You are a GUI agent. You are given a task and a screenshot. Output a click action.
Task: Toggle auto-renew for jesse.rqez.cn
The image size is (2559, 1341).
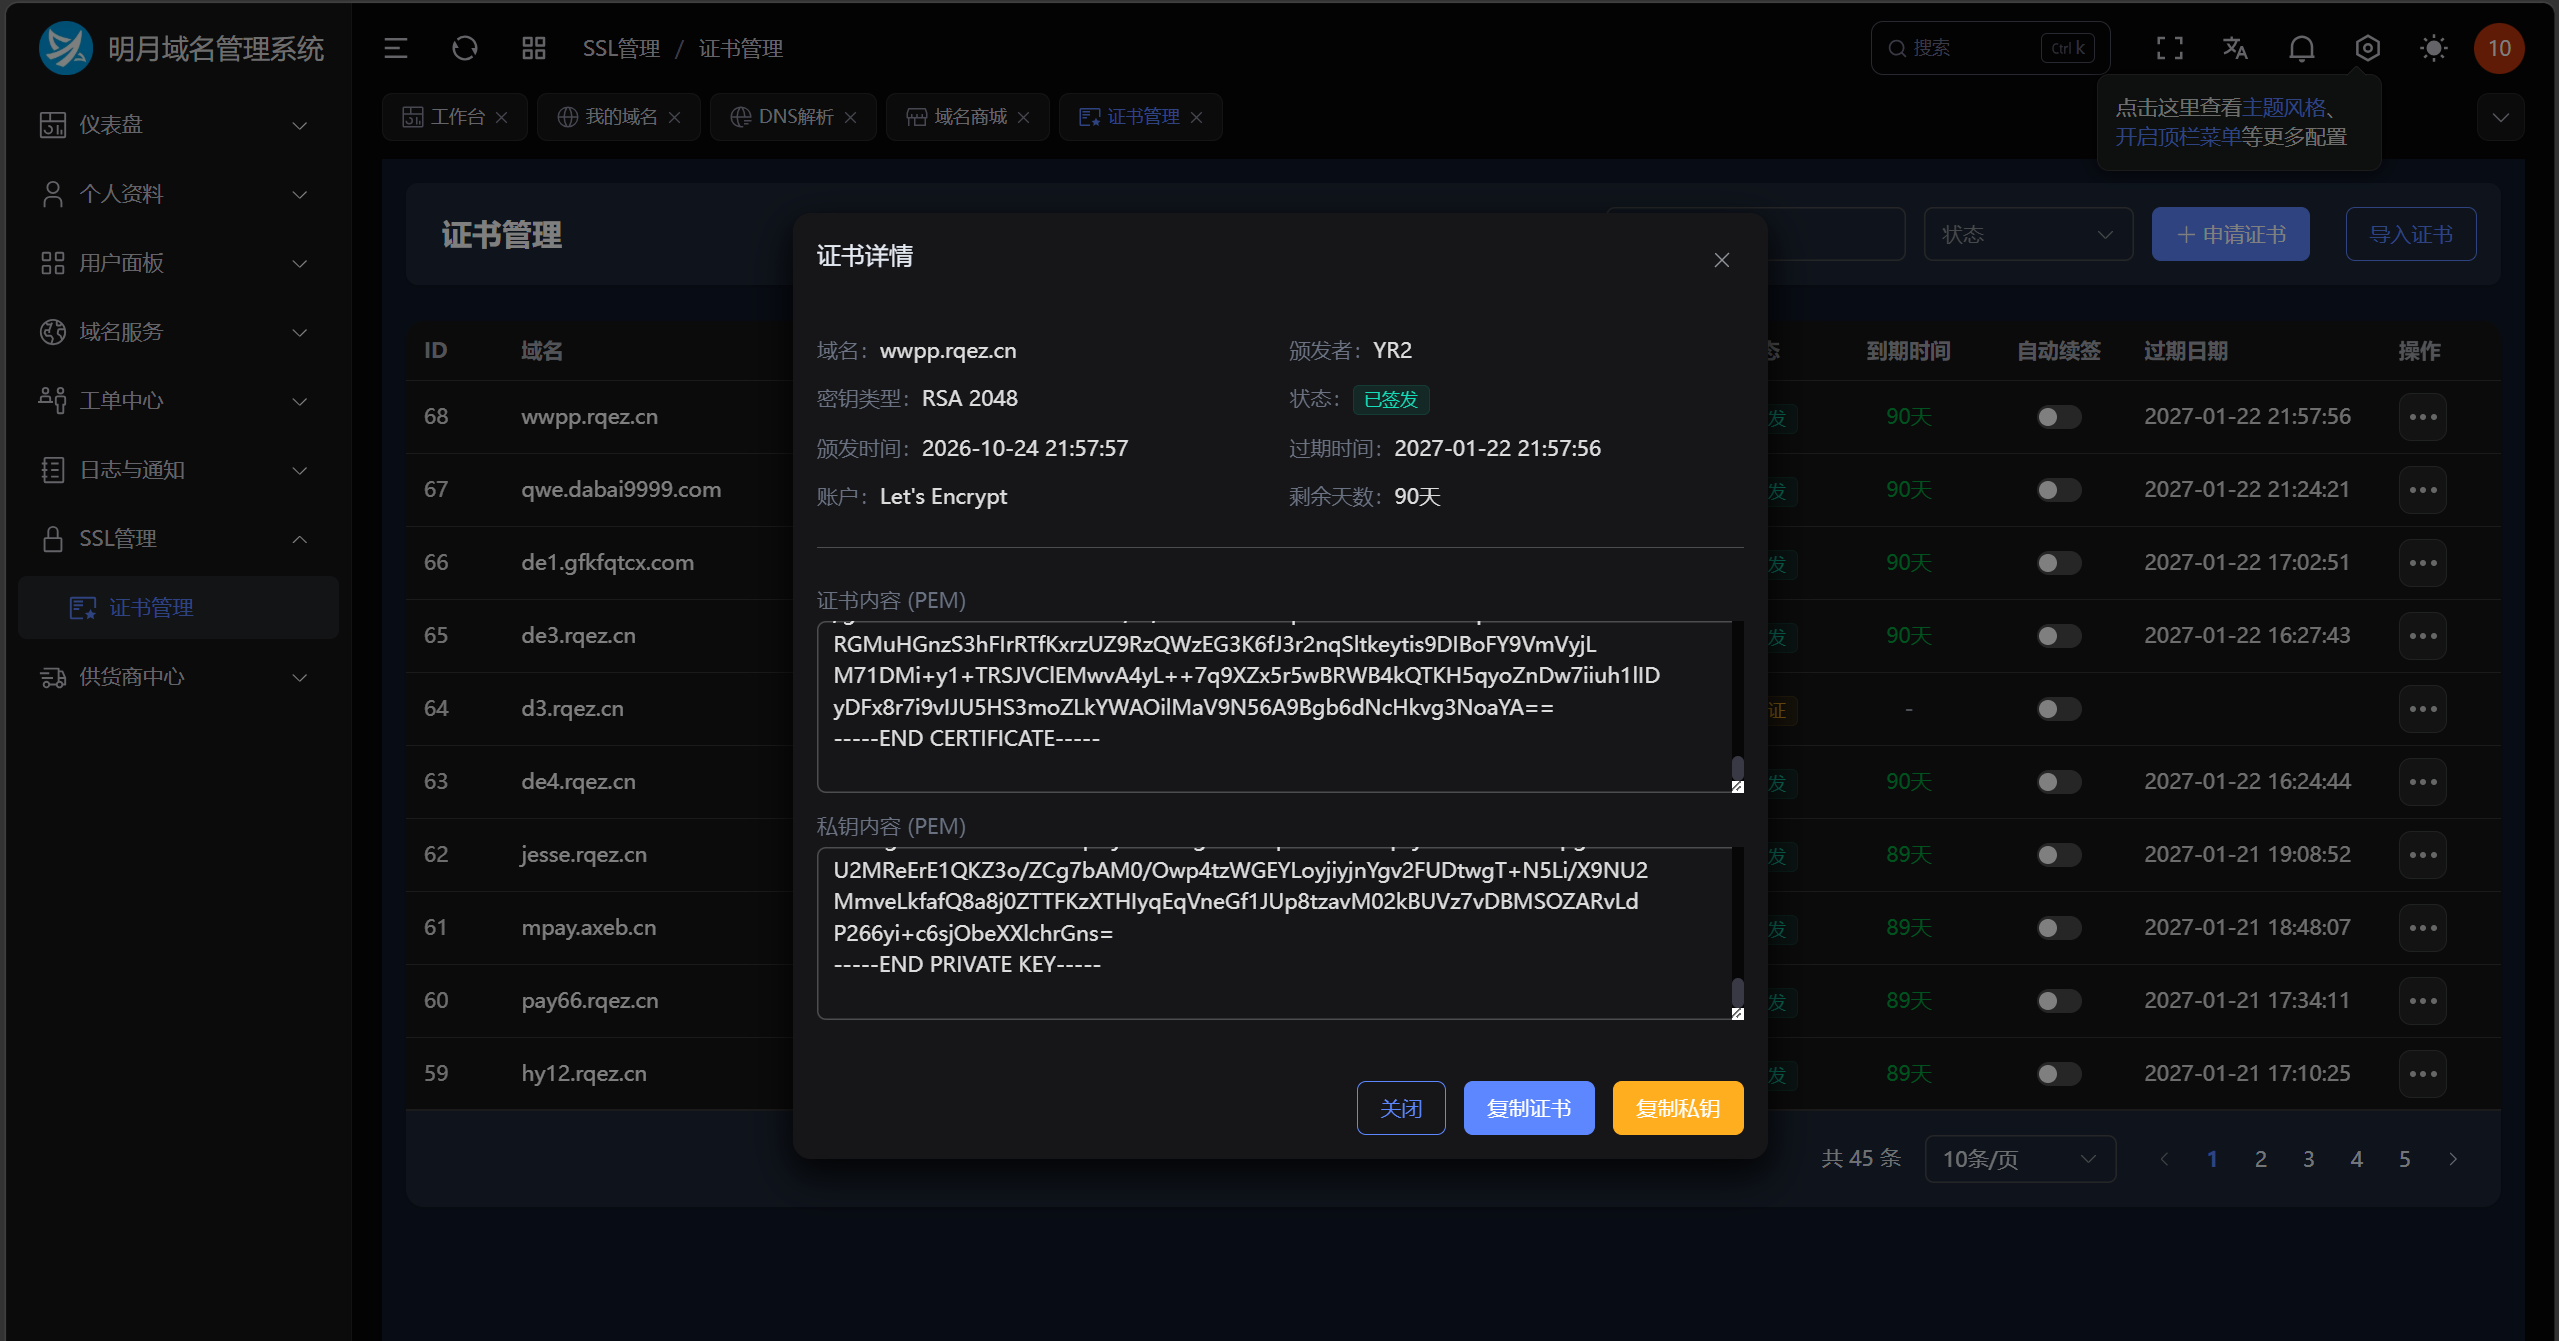point(2059,855)
